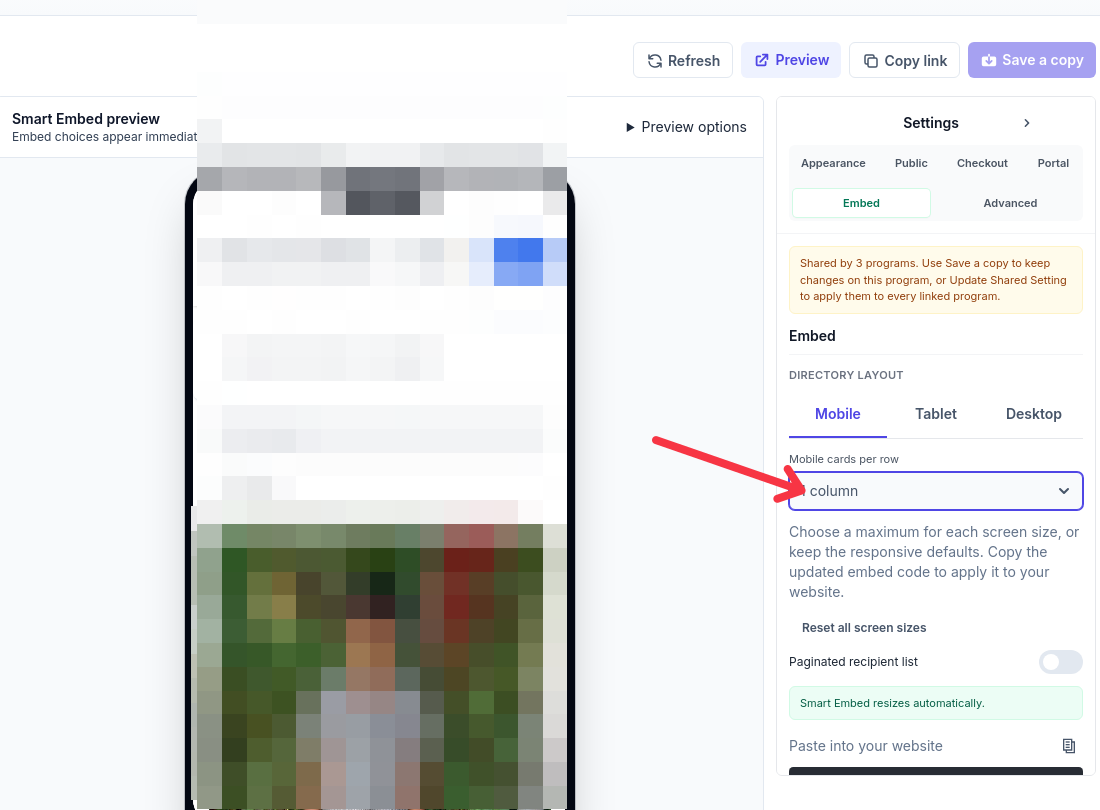Click the 'Smart Embed resizes automatically.' notice
This screenshot has height=810, width=1100.
(x=936, y=703)
